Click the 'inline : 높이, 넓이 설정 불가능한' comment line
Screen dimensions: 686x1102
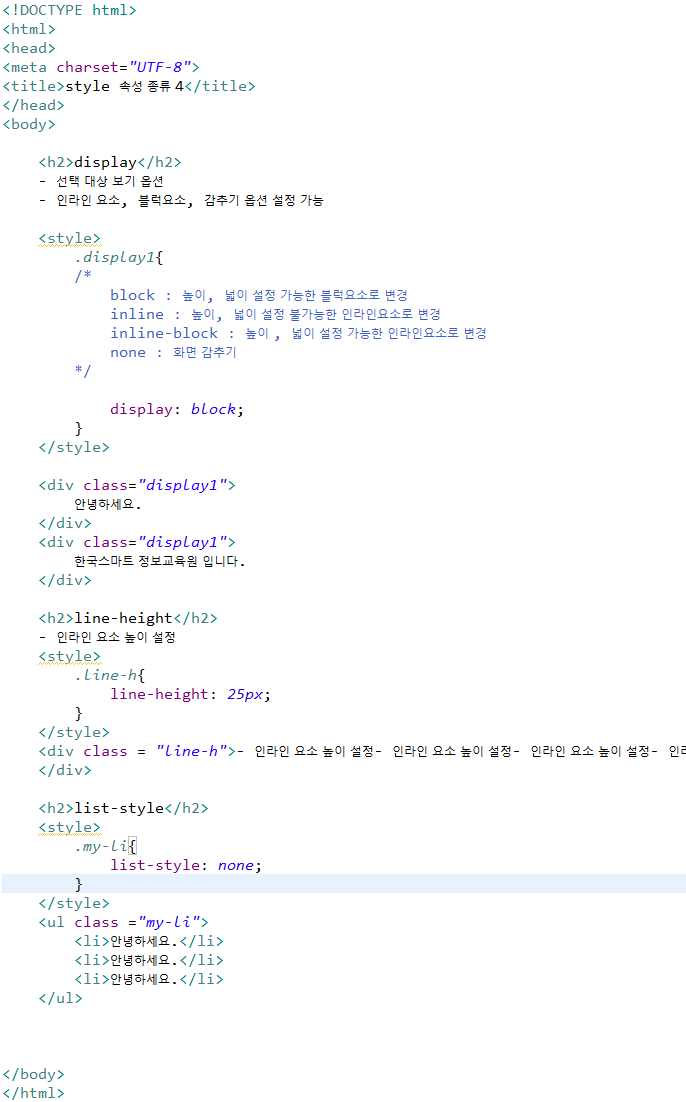point(276,314)
